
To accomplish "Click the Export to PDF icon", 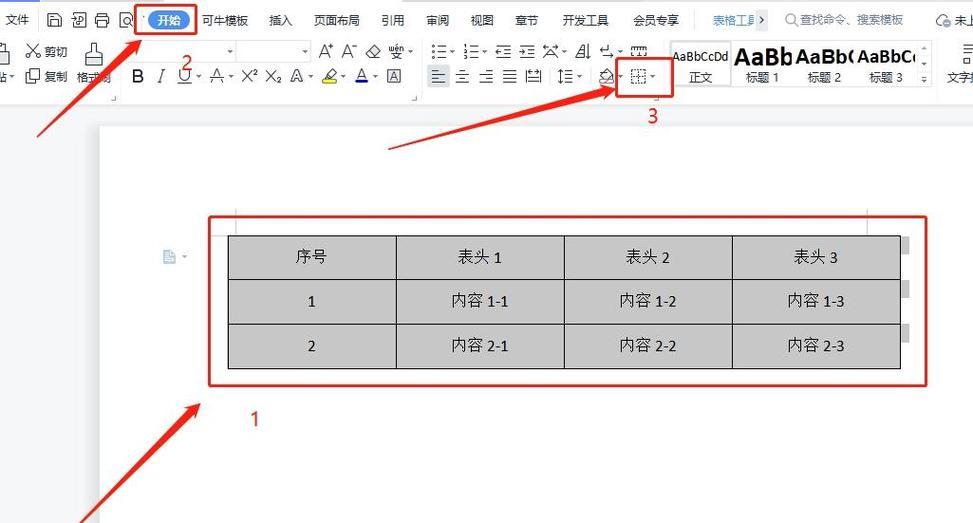I will tap(79, 20).
